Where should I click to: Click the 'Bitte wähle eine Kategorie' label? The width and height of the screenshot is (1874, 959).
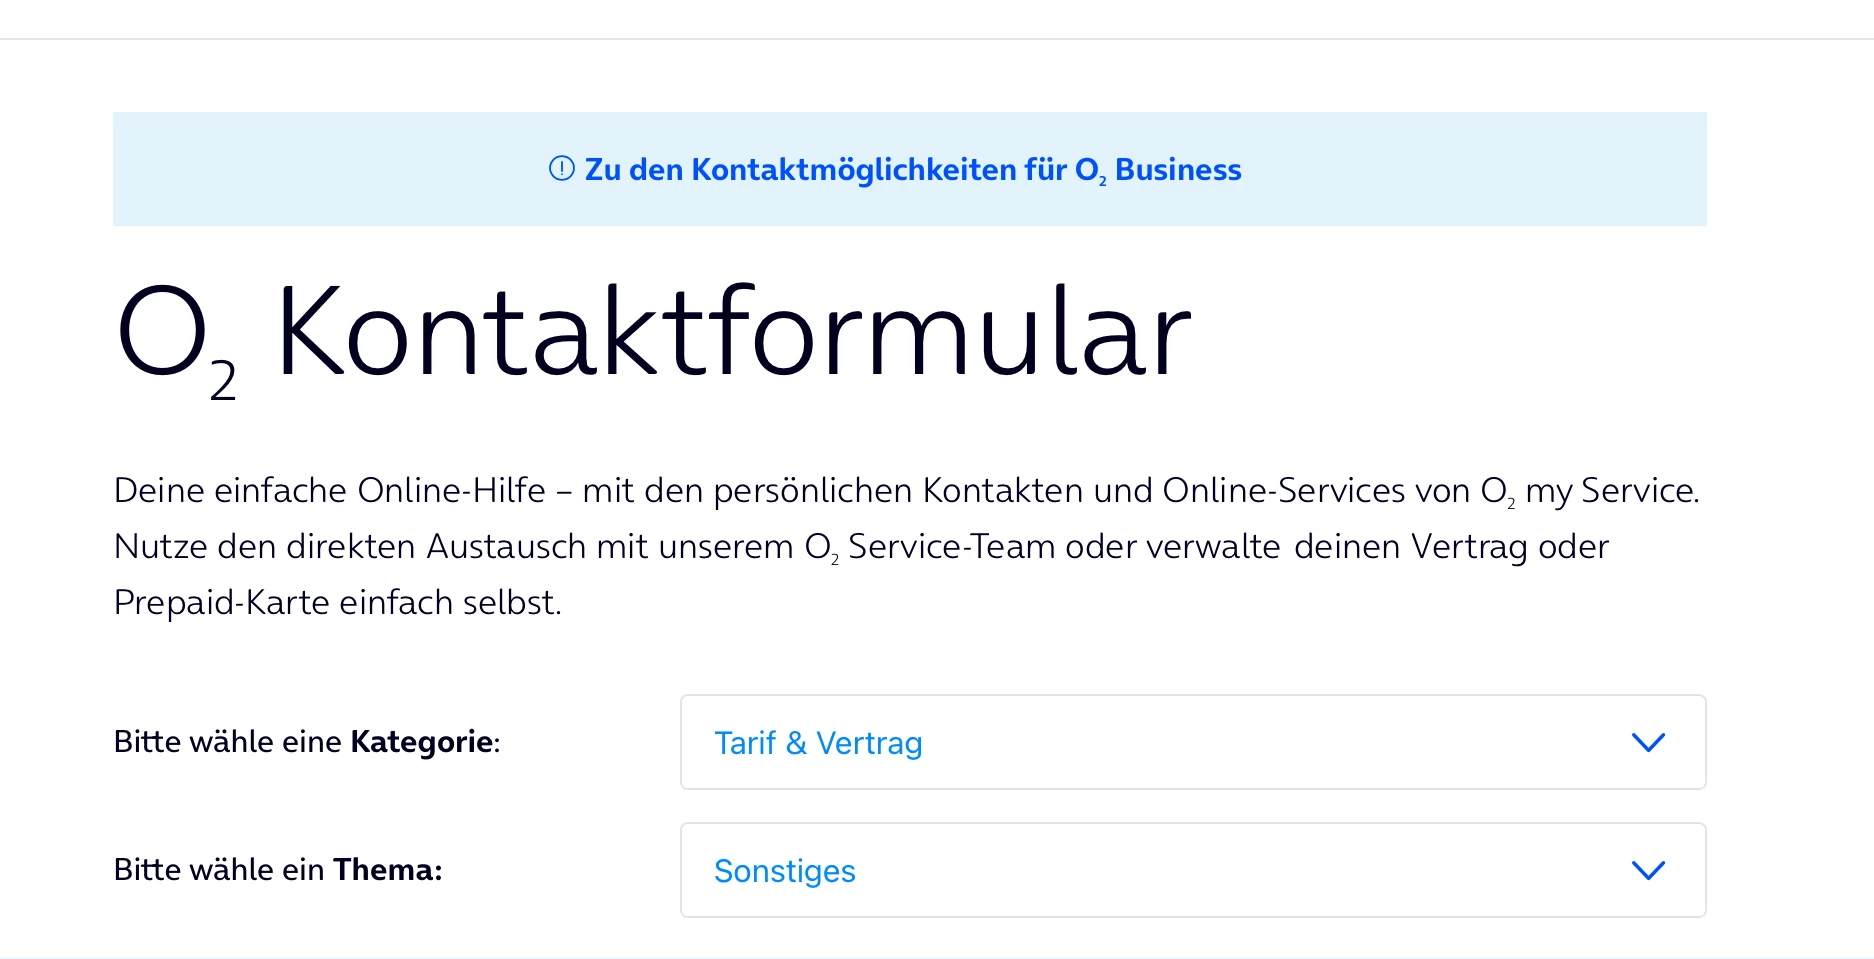(x=307, y=742)
